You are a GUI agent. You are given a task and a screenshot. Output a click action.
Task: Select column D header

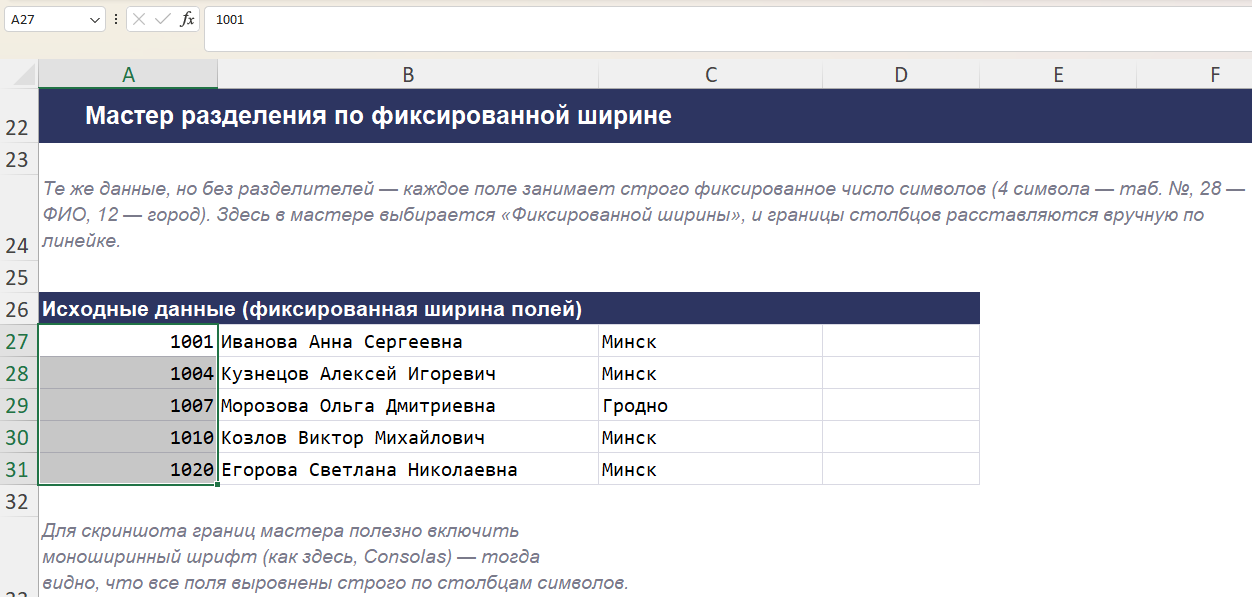coord(901,74)
